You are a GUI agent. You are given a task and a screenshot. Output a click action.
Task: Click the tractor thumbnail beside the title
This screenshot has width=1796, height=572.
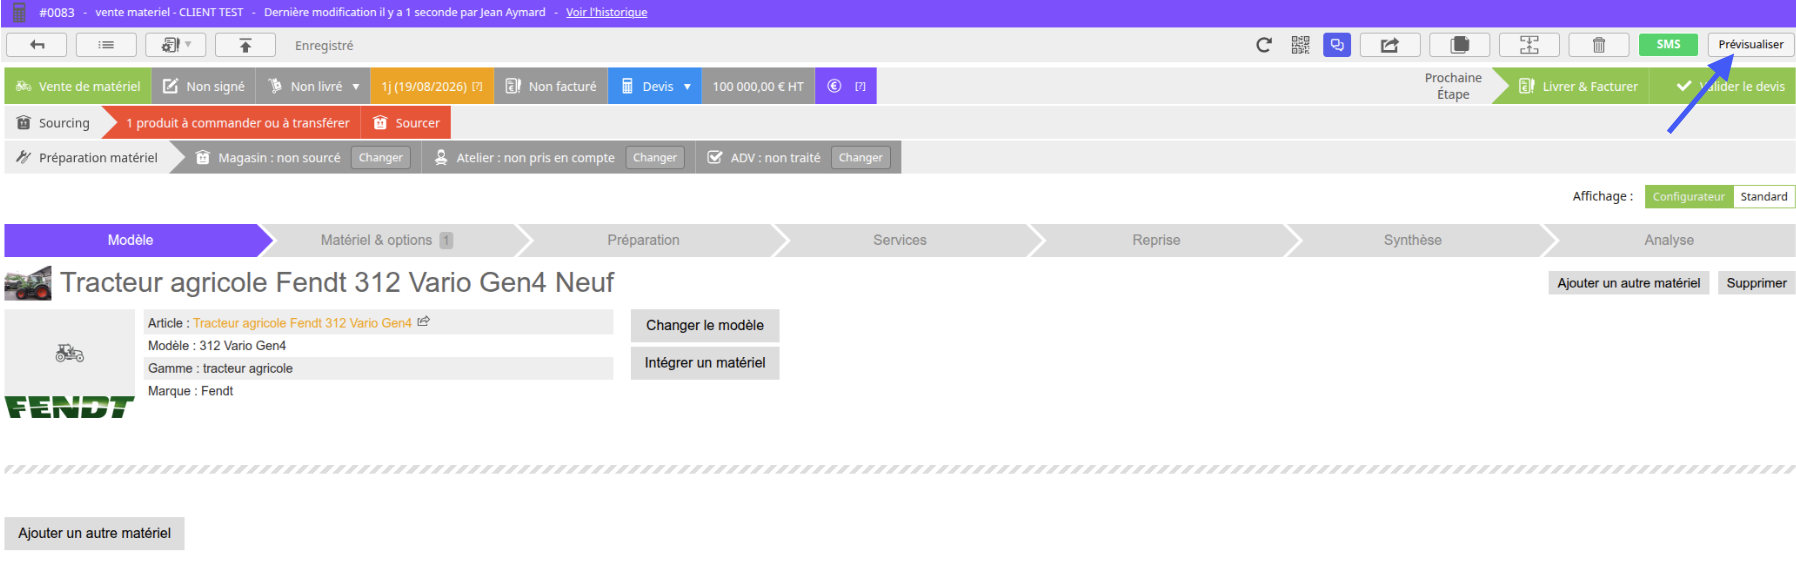coord(28,283)
